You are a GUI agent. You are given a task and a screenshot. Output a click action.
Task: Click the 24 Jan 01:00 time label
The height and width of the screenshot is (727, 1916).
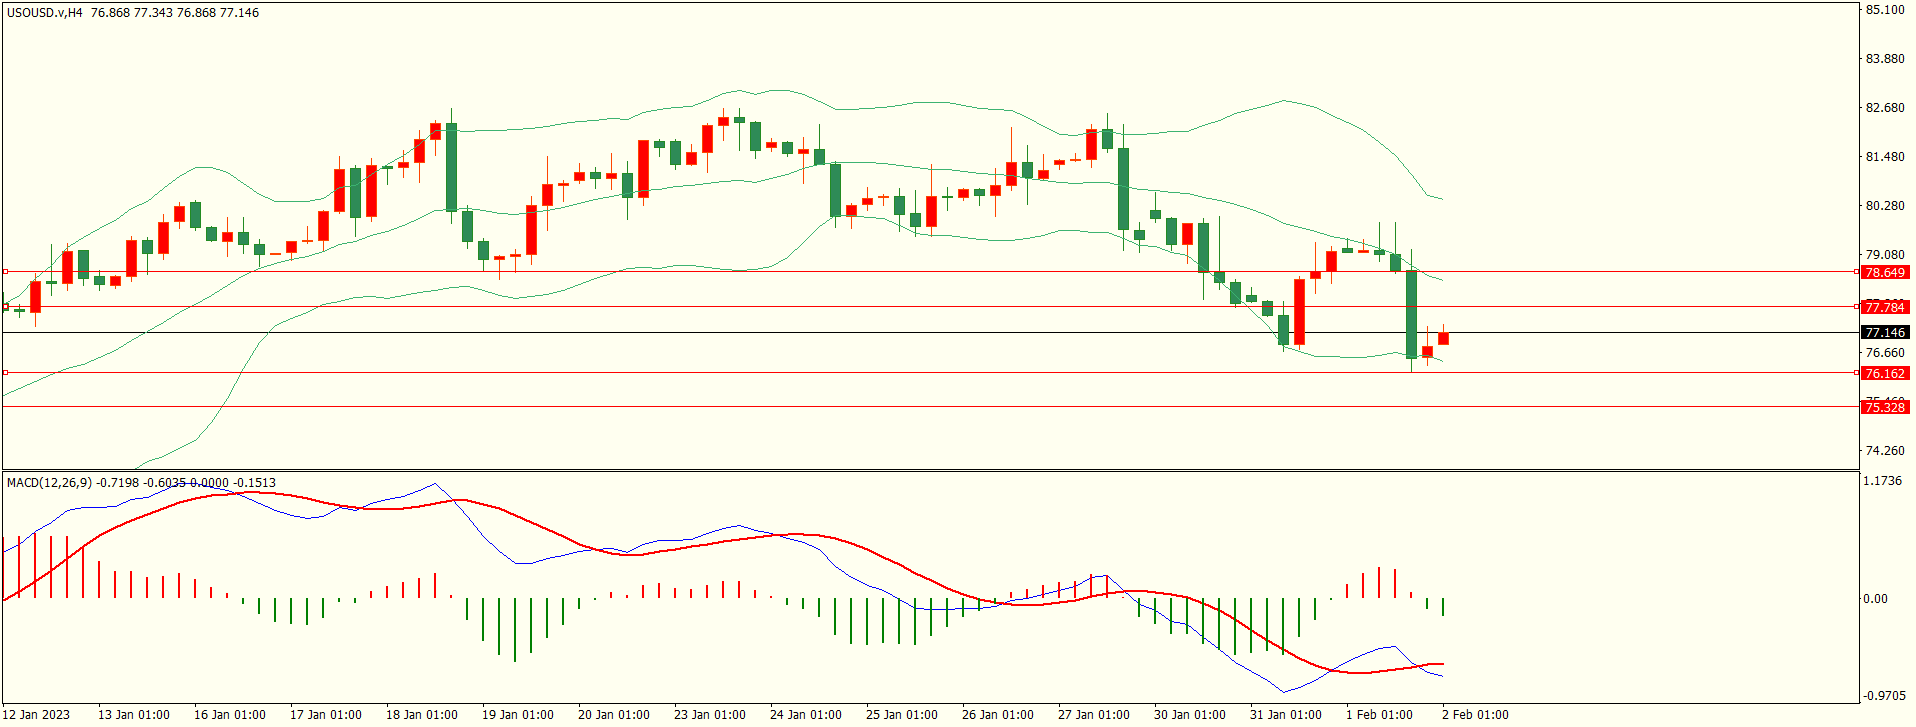pyautogui.click(x=805, y=714)
